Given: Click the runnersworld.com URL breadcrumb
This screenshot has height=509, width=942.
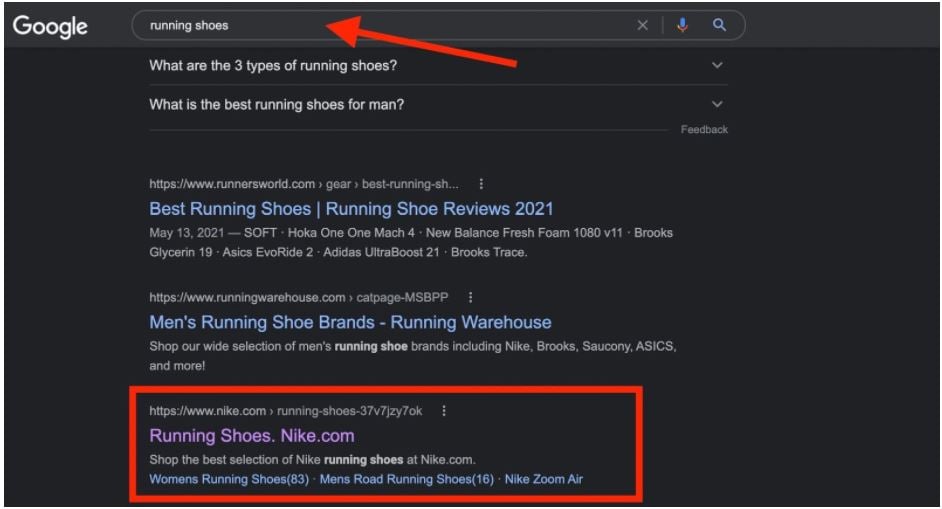Looking at the screenshot, I should (303, 184).
